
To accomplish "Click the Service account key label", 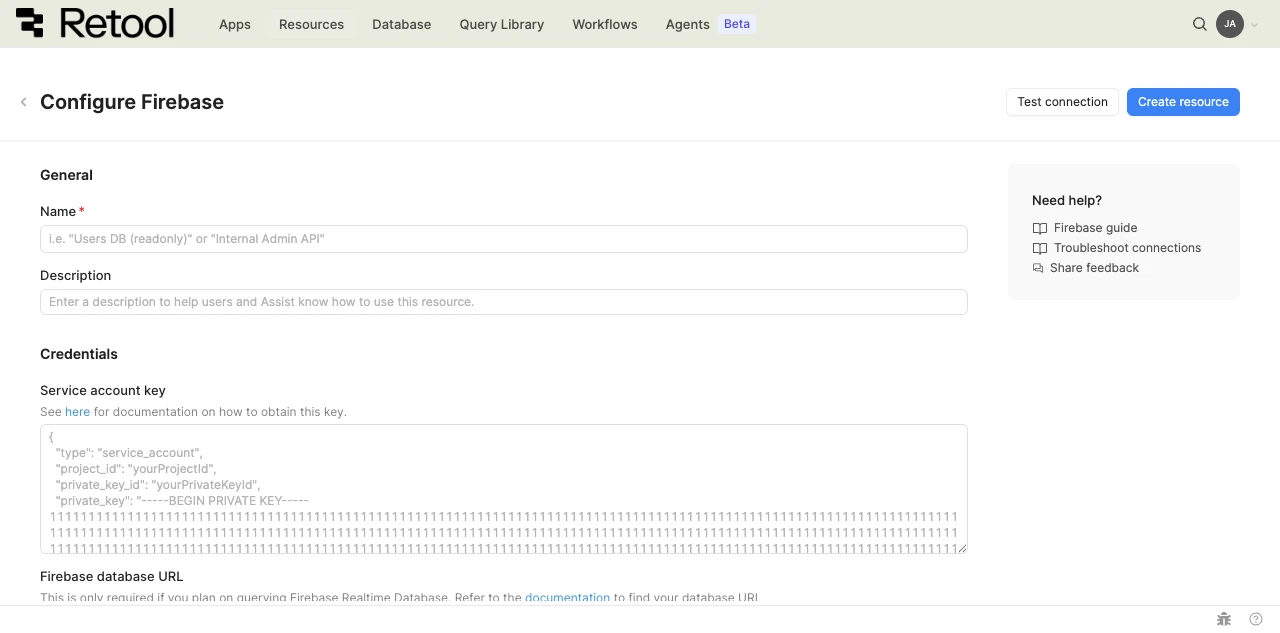I will point(103,391).
